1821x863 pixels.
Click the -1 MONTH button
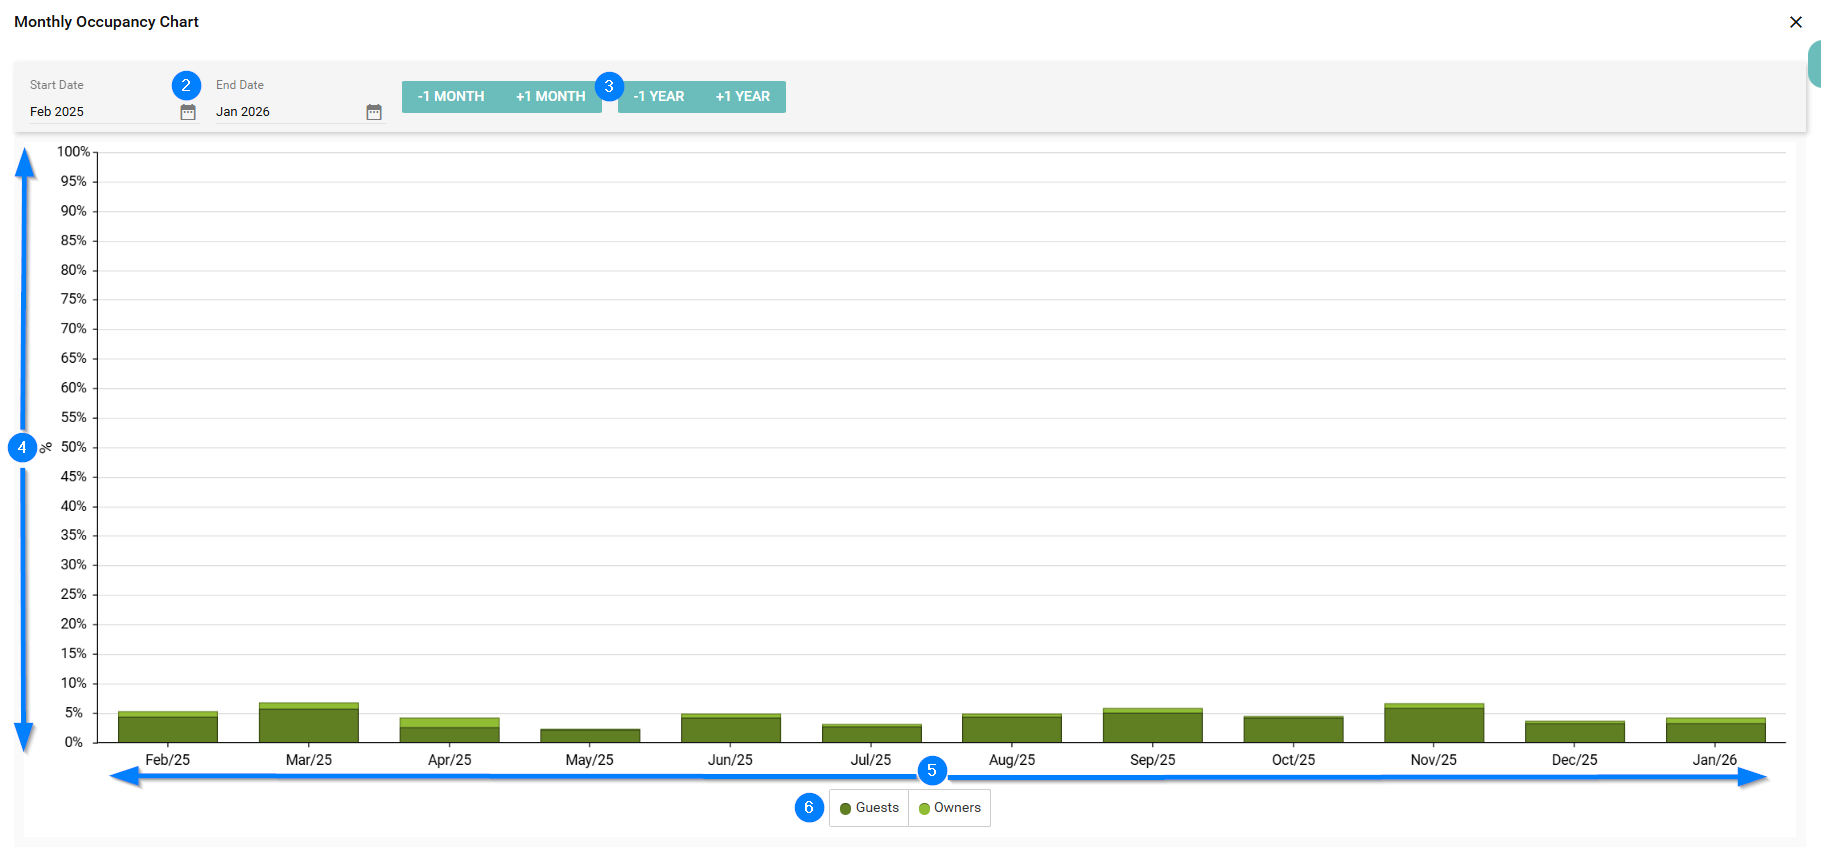(x=451, y=97)
